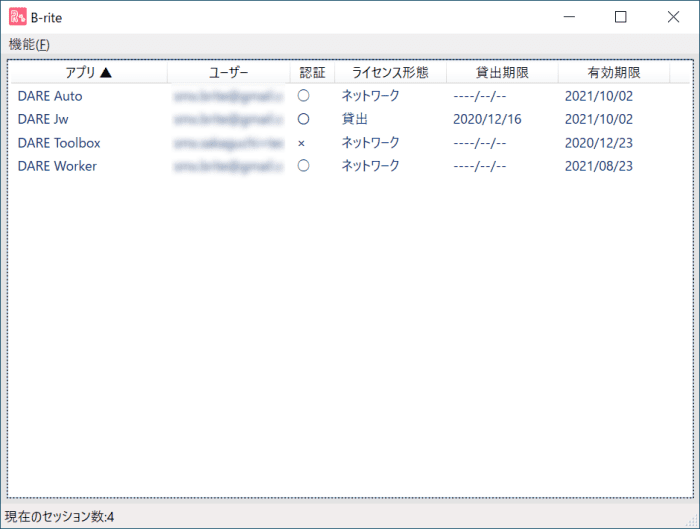The height and width of the screenshot is (529, 700).
Task: Click empty lending date of DARE Worker
Action: [x=479, y=166]
